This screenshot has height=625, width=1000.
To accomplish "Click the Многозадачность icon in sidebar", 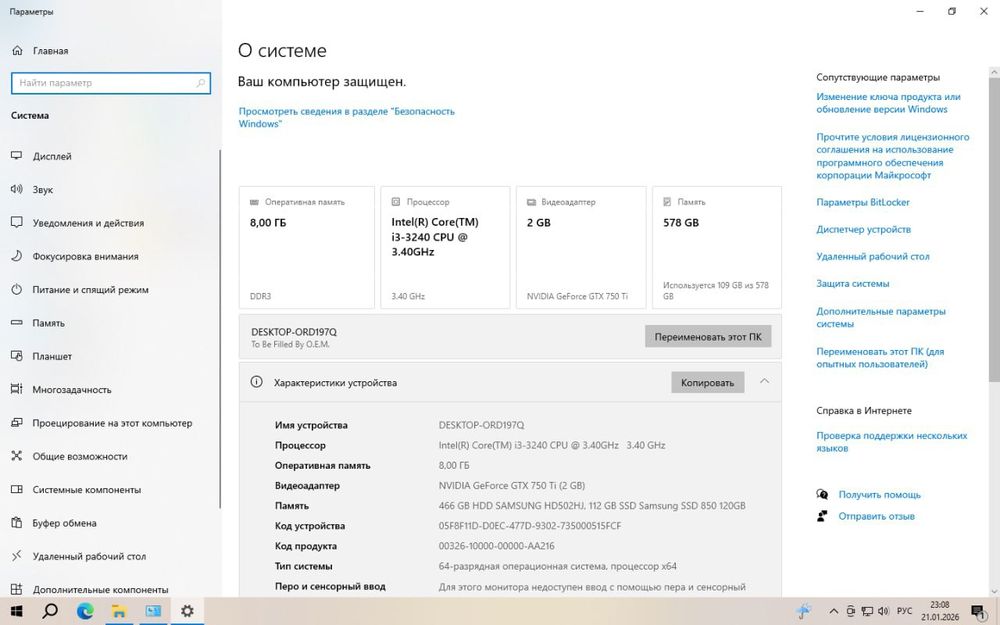I will click(x=17, y=389).
